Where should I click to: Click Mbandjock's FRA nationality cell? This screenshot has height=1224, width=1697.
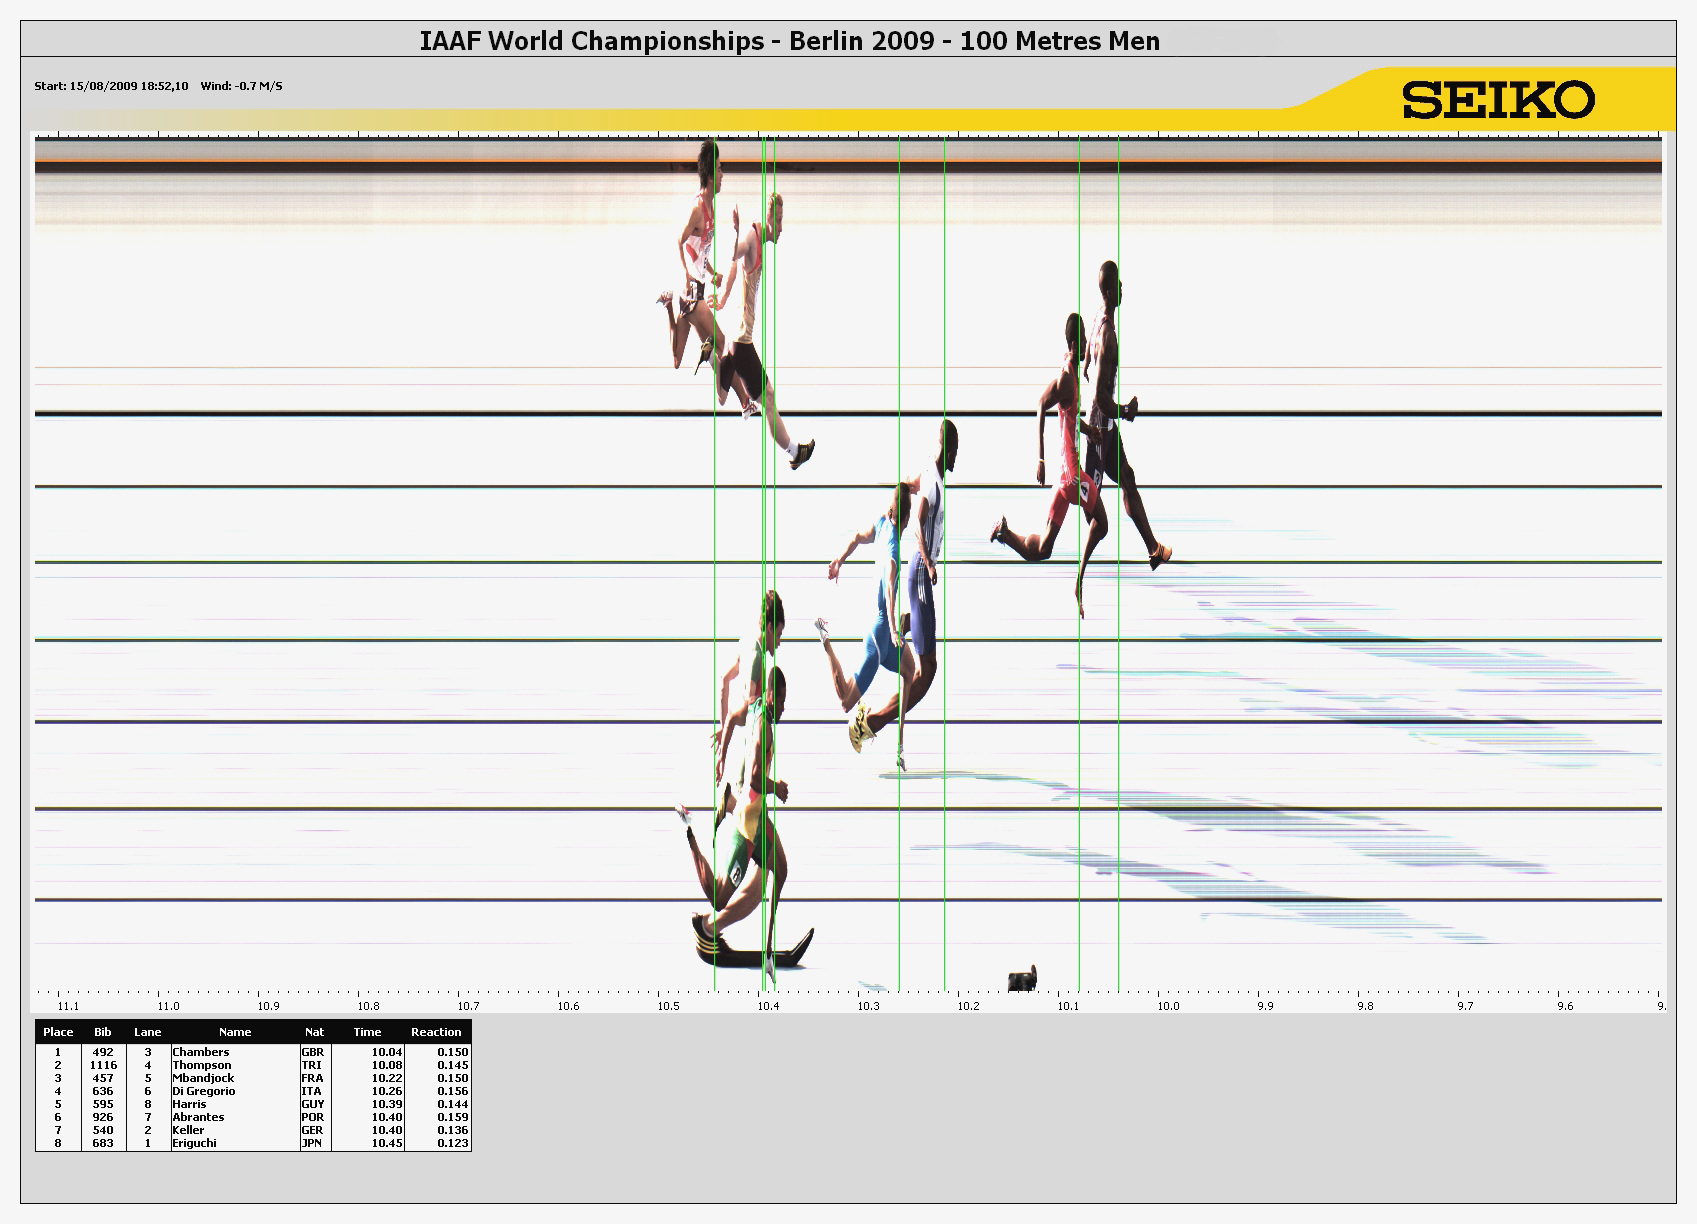(x=313, y=1078)
